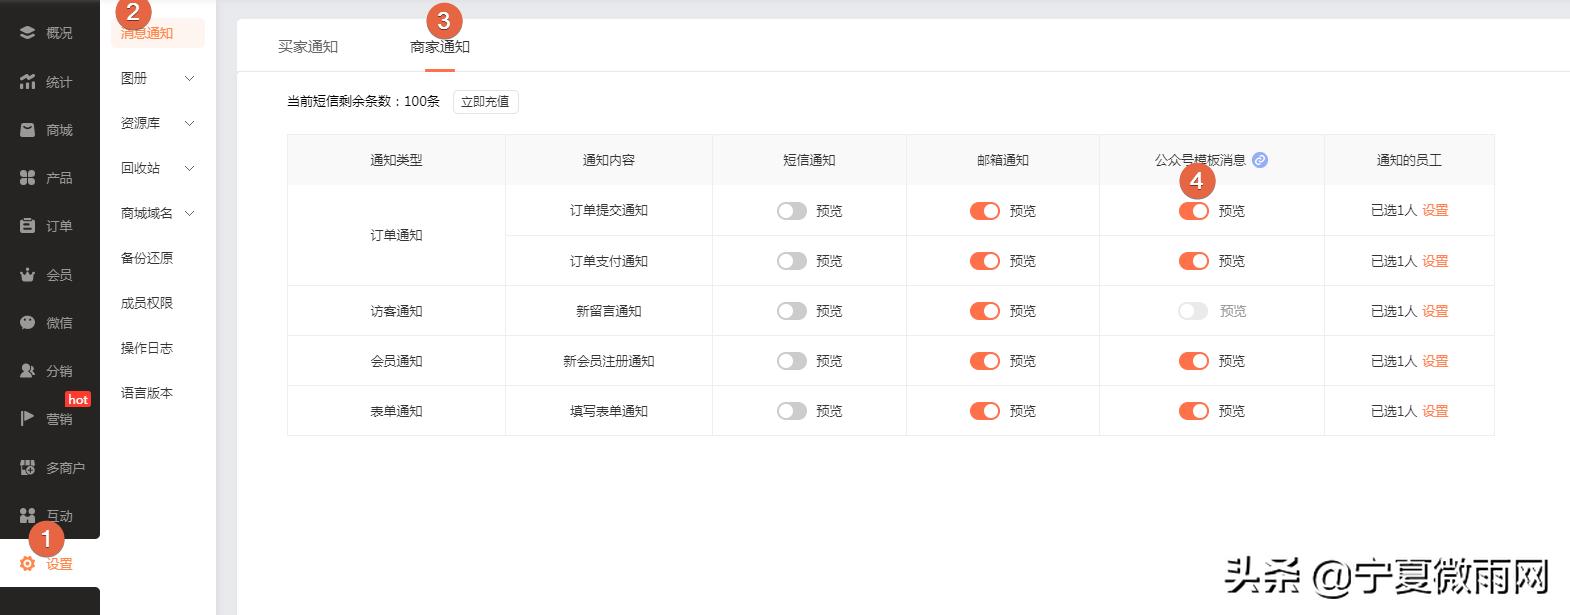Screen dimensions: 1570x615
Task: Click the 通知的员工 column header
Action: click(x=1409, y=160)
